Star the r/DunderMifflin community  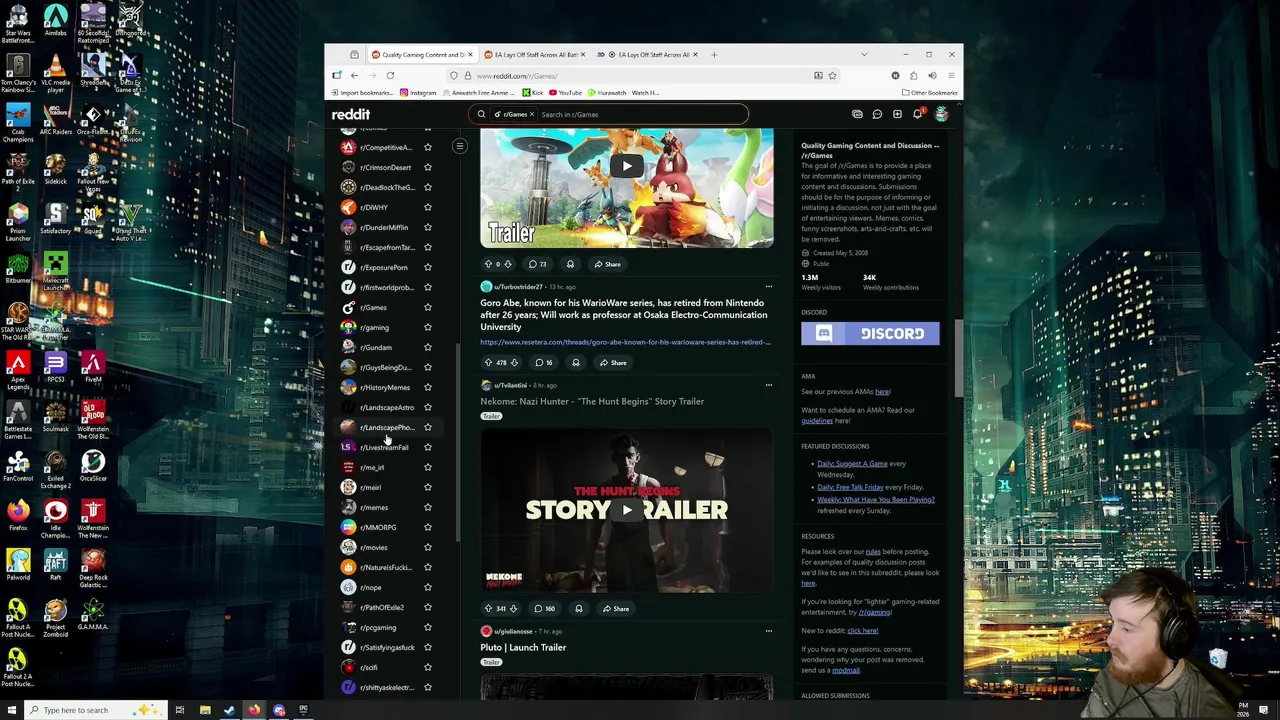pos(427,227)
